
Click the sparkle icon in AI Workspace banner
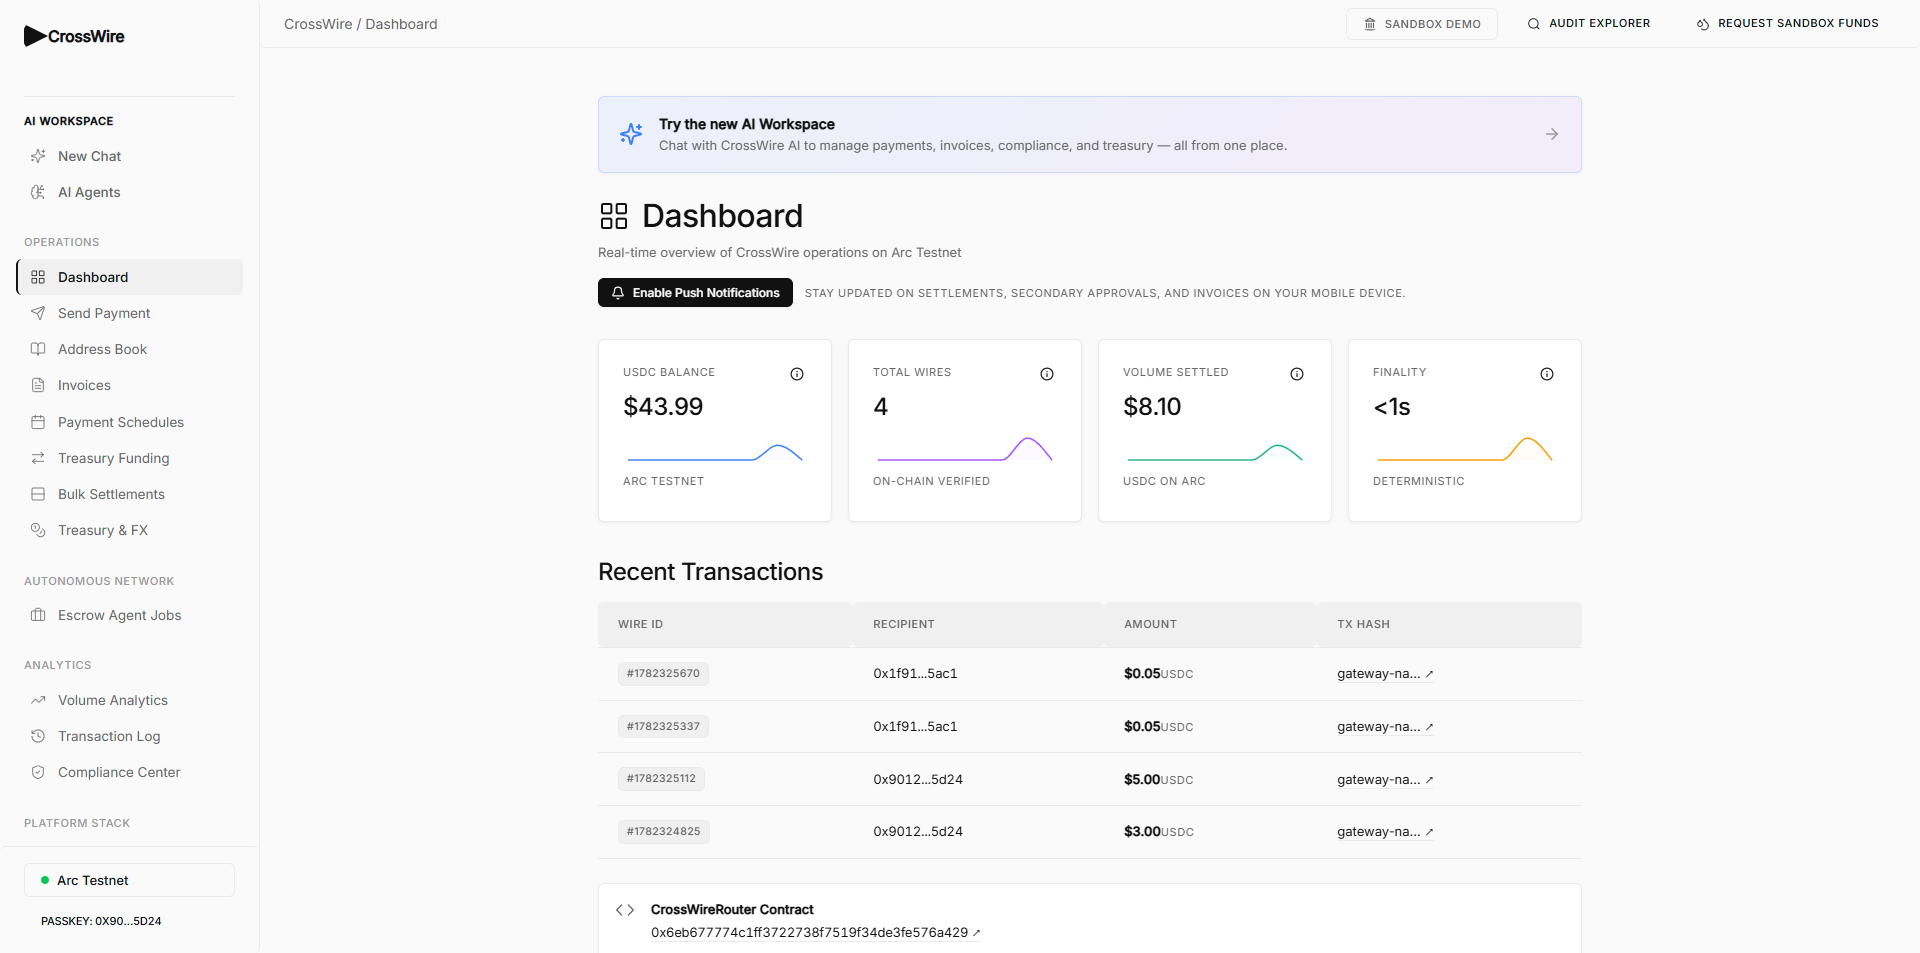tap(631, 134)
